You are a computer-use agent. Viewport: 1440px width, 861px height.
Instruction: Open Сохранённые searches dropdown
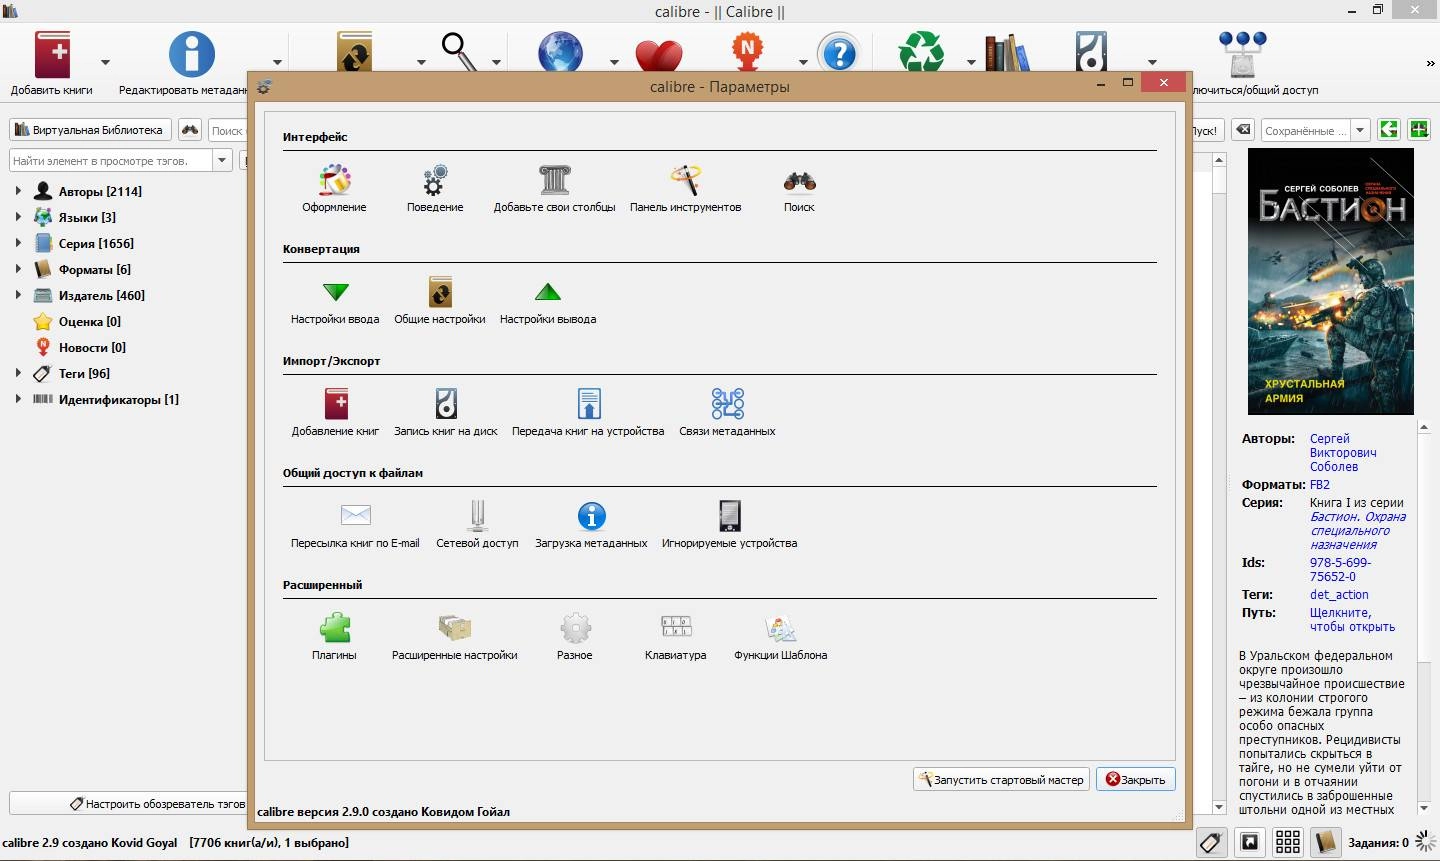[x=1360, y=130]
